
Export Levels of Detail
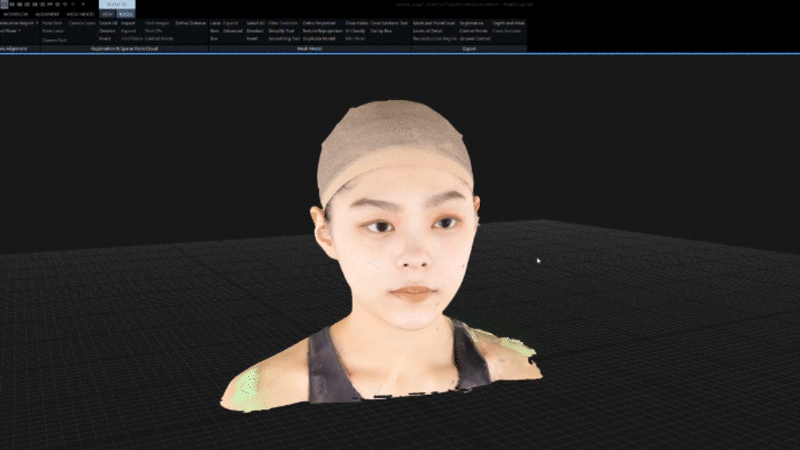pyautogui.click(x=428, y=31)
